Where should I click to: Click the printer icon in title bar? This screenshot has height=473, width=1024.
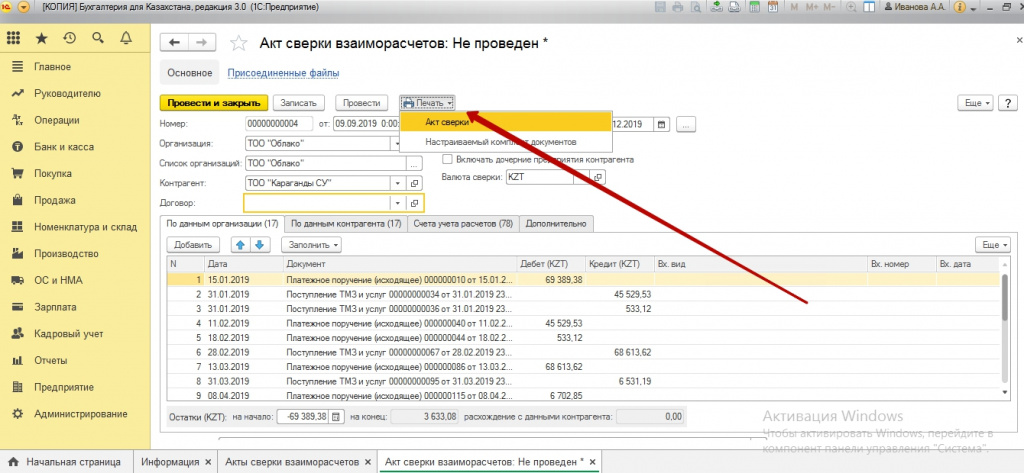[677, 7]
